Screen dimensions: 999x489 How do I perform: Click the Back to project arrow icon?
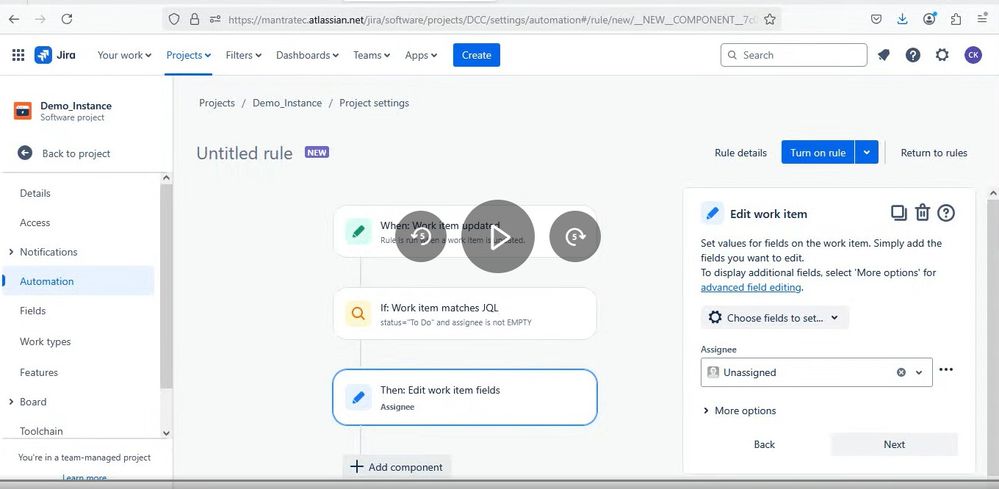[x=25, y=153]
